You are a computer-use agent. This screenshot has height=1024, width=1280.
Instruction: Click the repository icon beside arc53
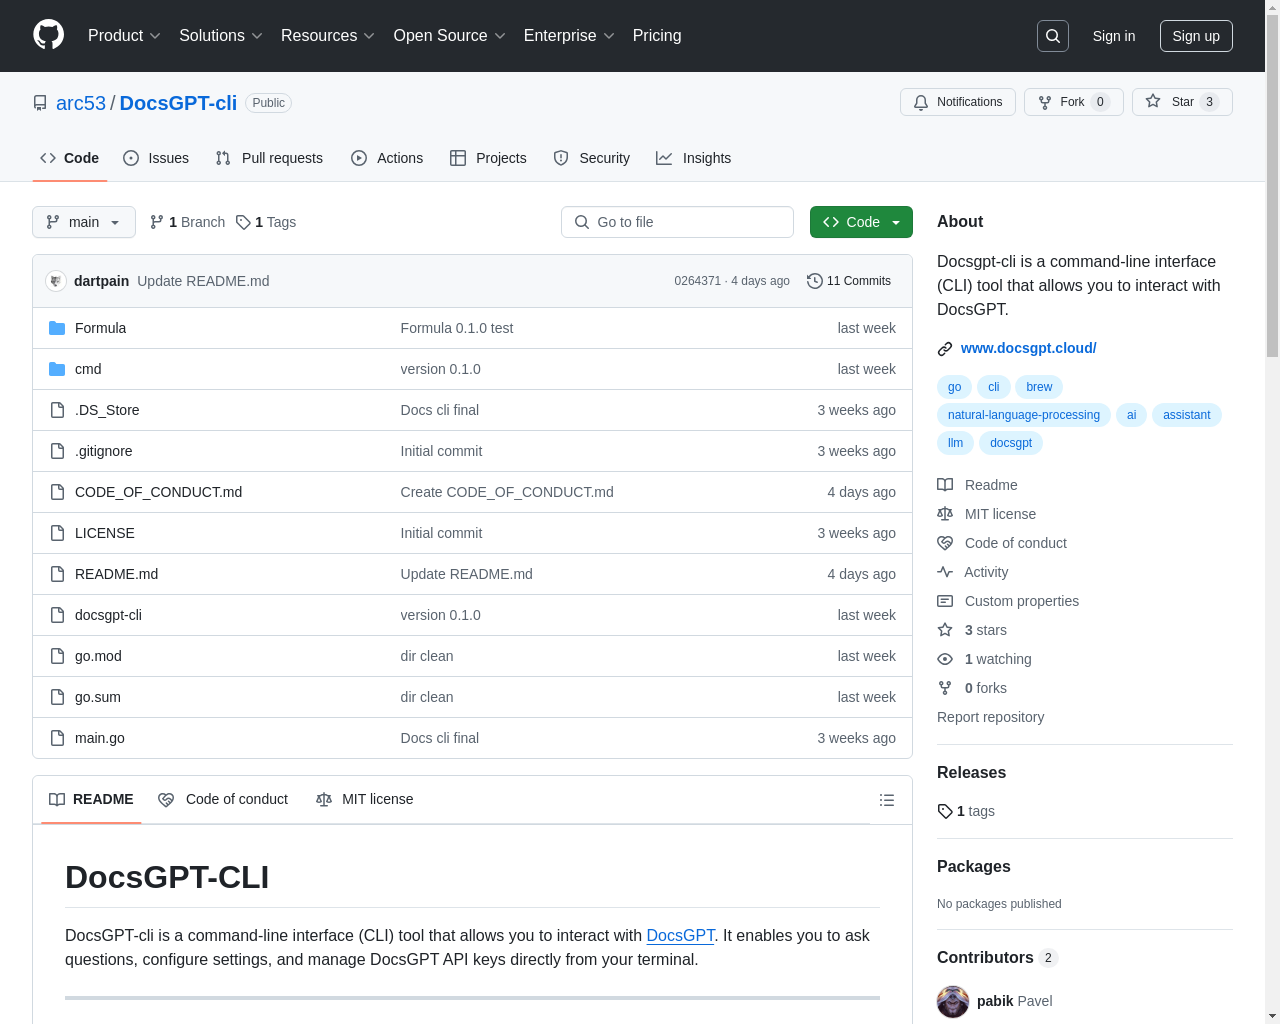click(x=40, y=103)
